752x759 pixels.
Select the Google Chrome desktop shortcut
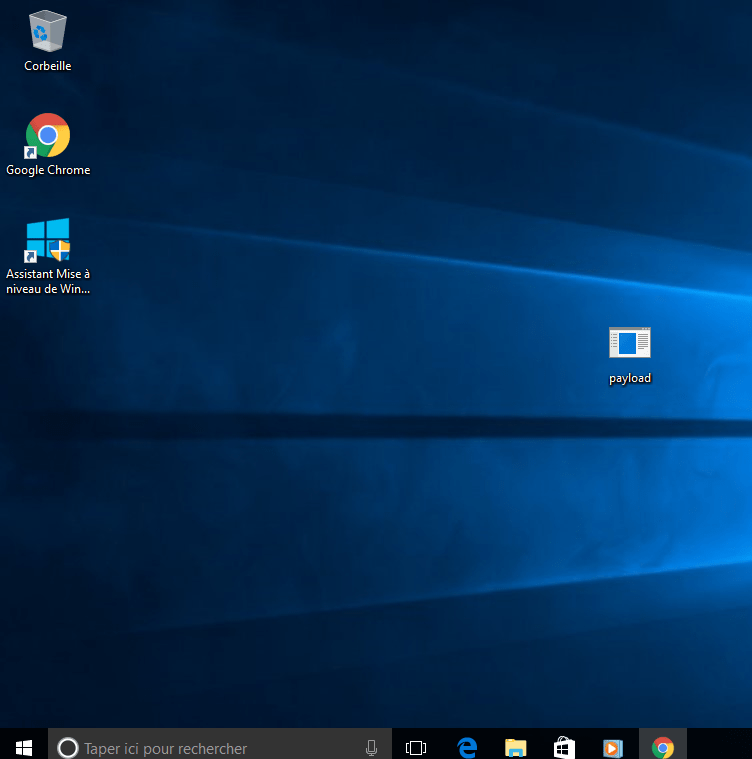47,135
